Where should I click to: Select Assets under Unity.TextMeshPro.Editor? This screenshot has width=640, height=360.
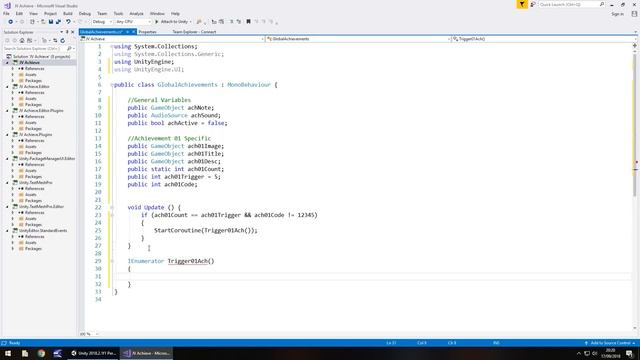click(x=31, y=218)
